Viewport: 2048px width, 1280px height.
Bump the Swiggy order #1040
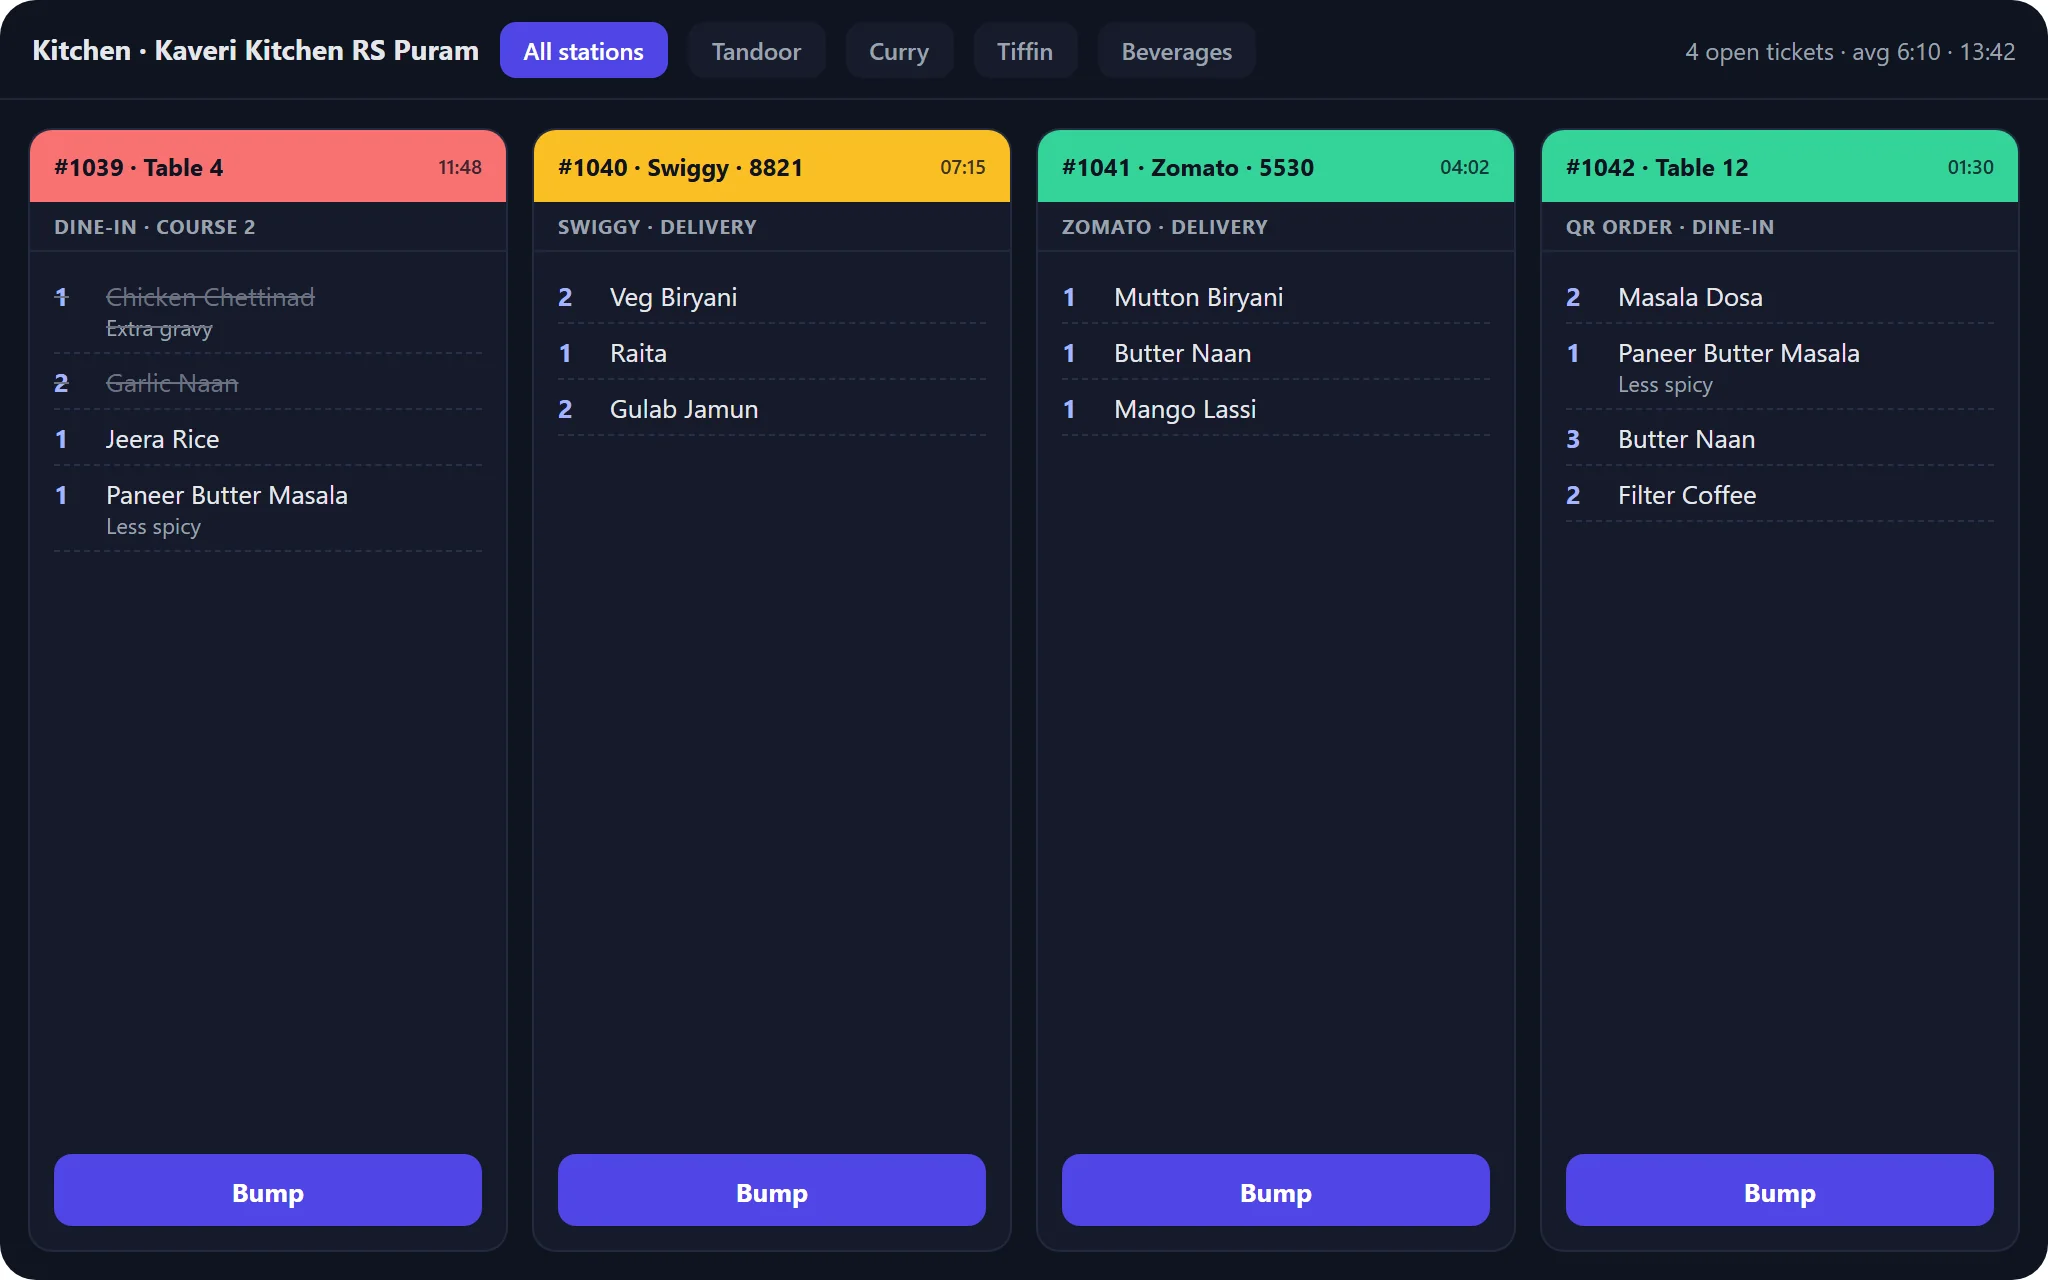[772, 1190]
